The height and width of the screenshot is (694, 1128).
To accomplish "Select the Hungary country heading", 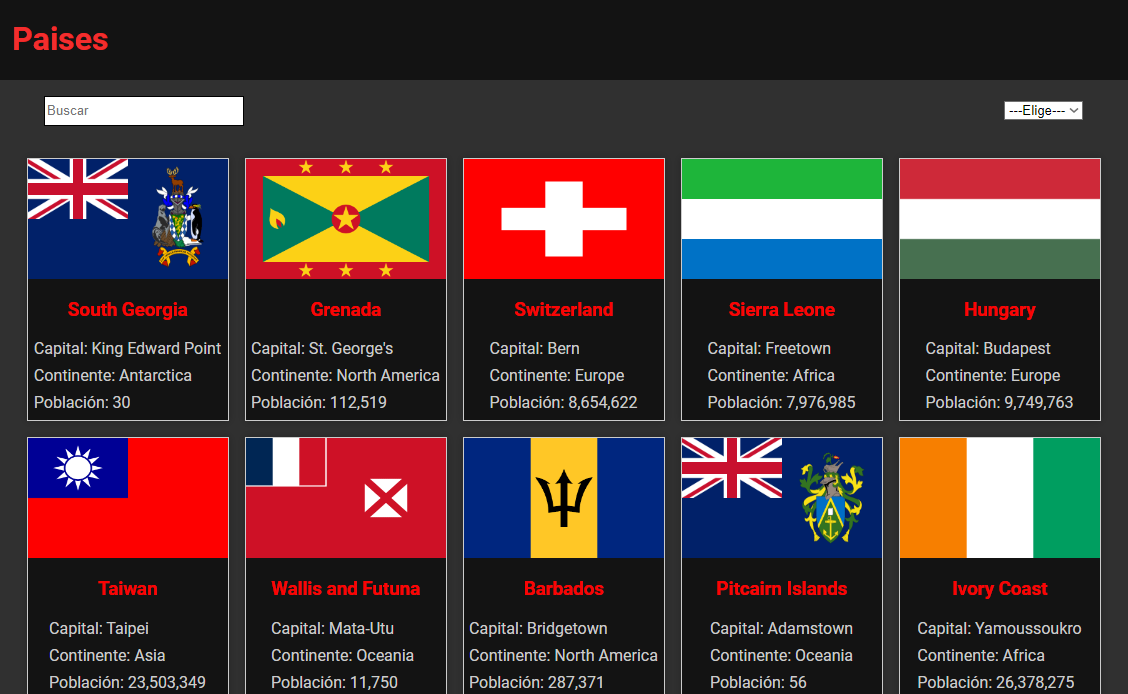I will pos(1000,310).
